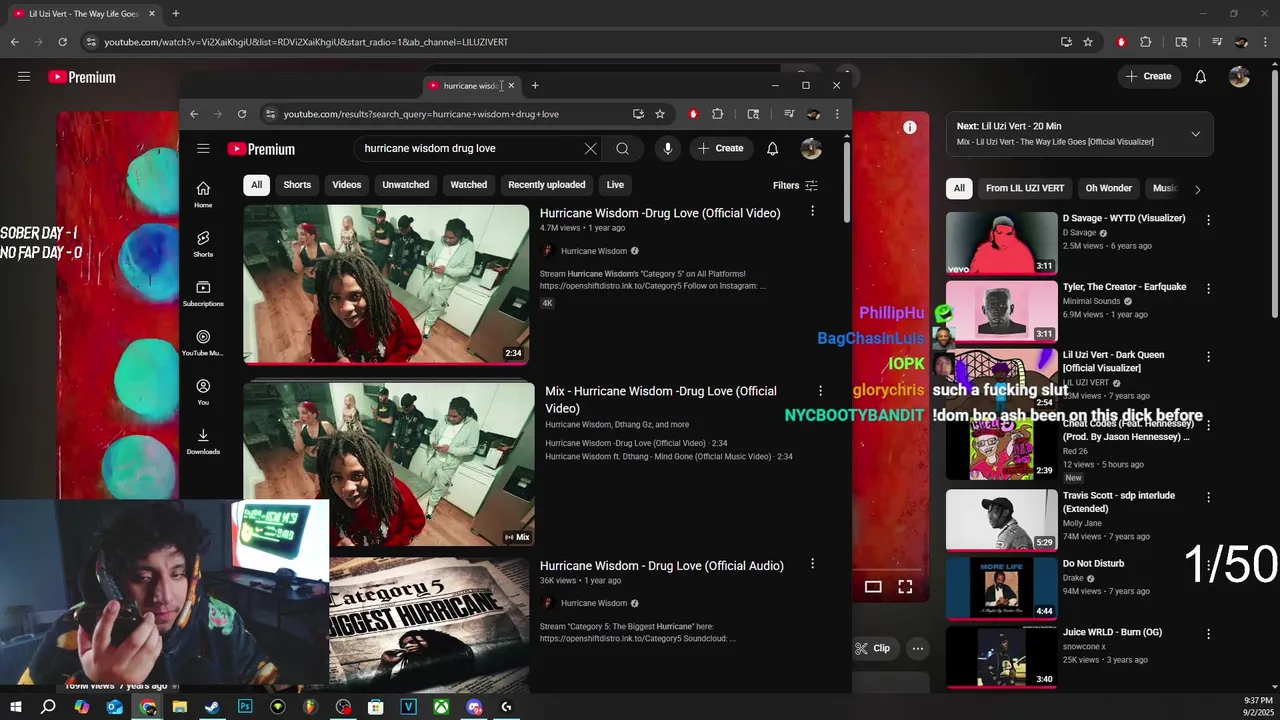Open more actions for Drug Love (Official Video)
Screen dimensions: 1280x720
pyautogui.click(x=812, y=211)
